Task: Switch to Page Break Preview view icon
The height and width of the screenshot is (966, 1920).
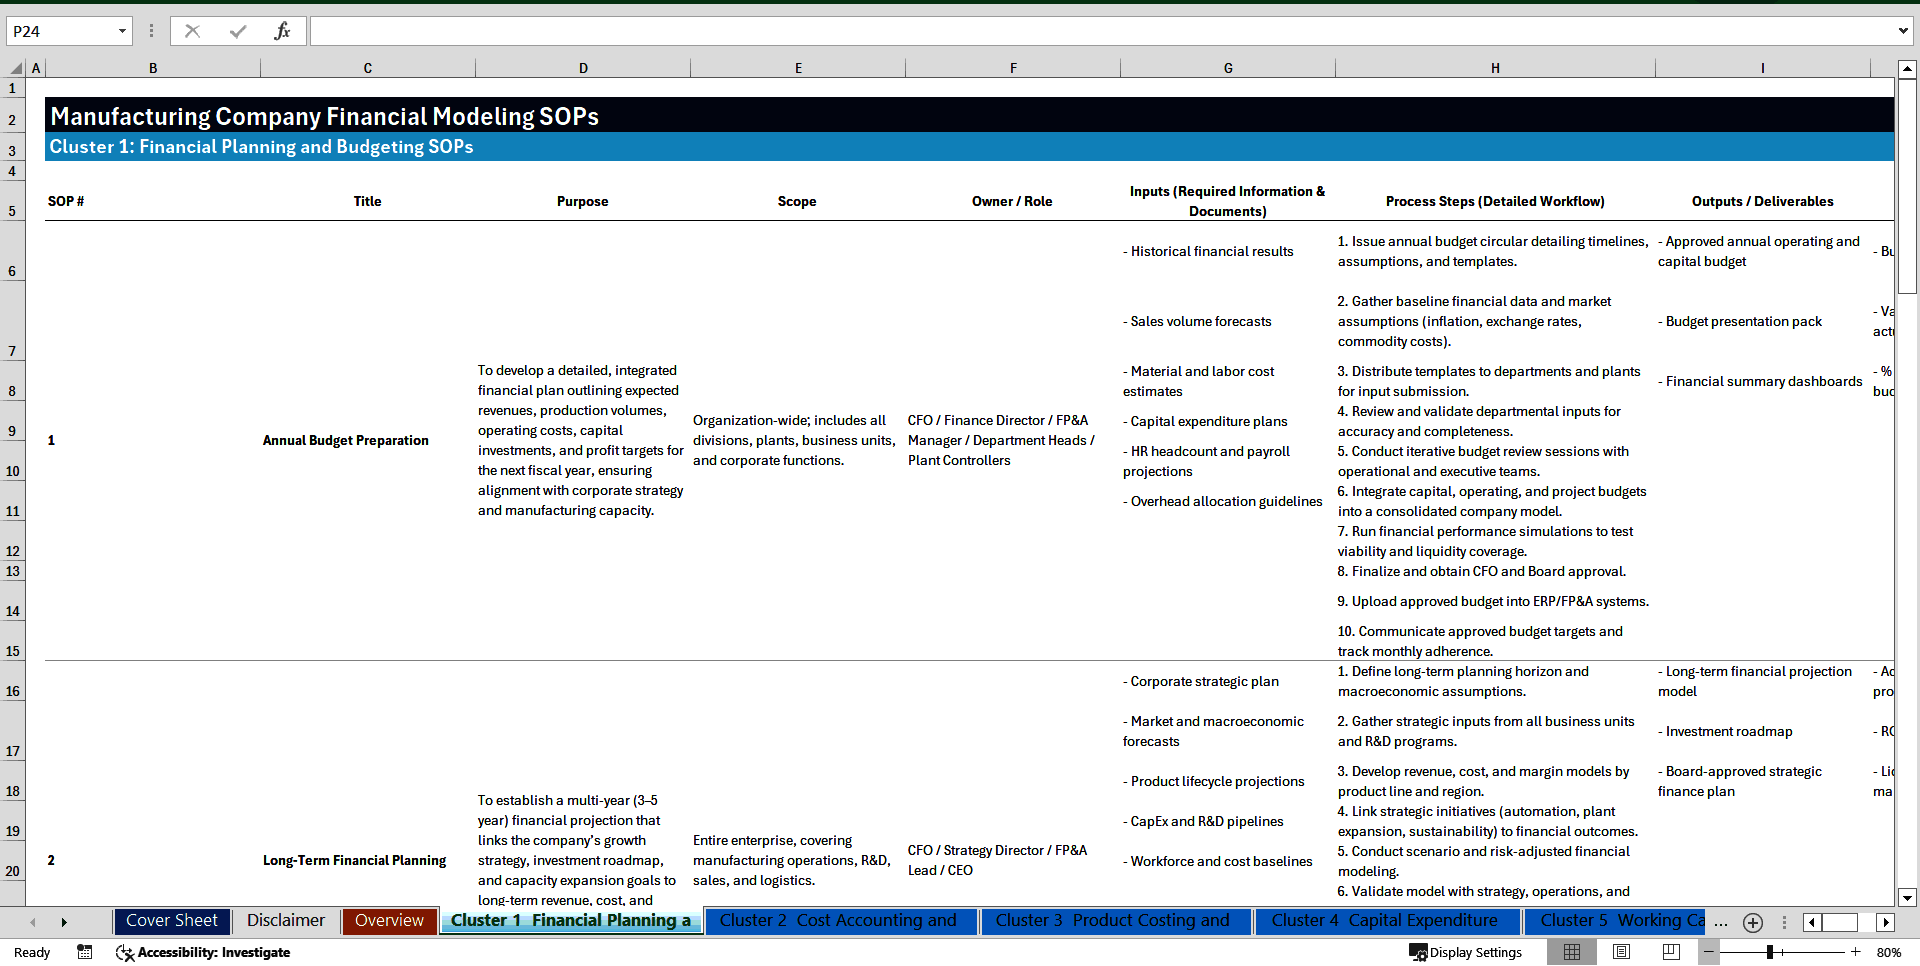Action: (1669, 952)
